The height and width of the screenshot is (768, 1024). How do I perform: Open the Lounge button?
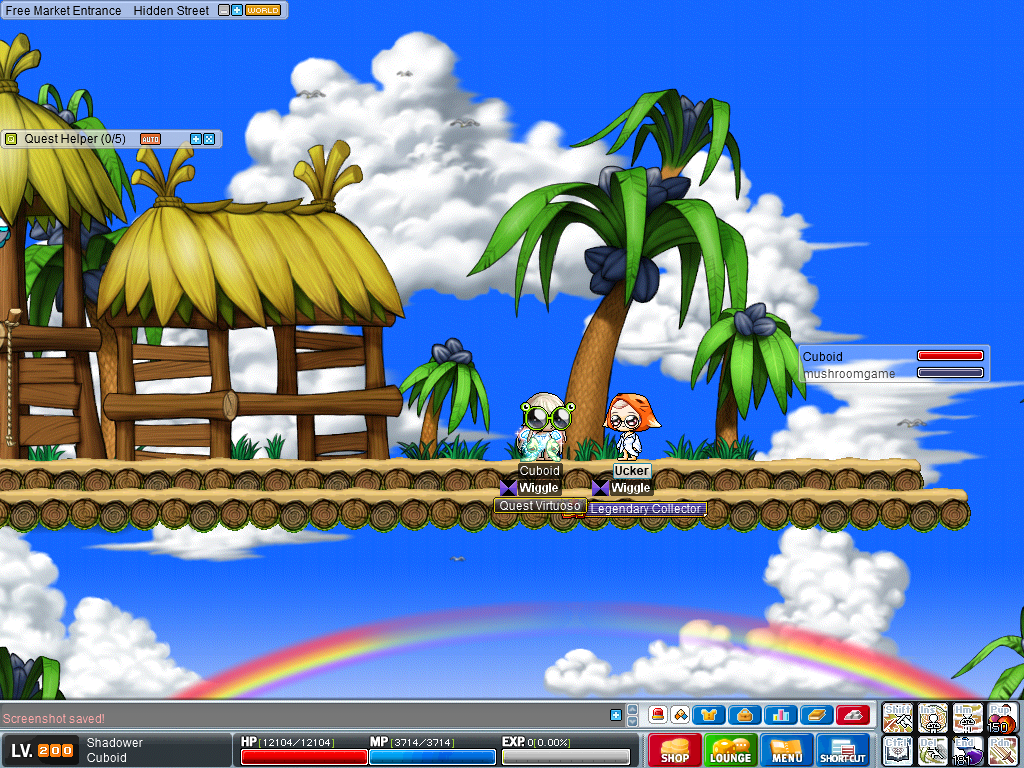[x=730, y=750]
